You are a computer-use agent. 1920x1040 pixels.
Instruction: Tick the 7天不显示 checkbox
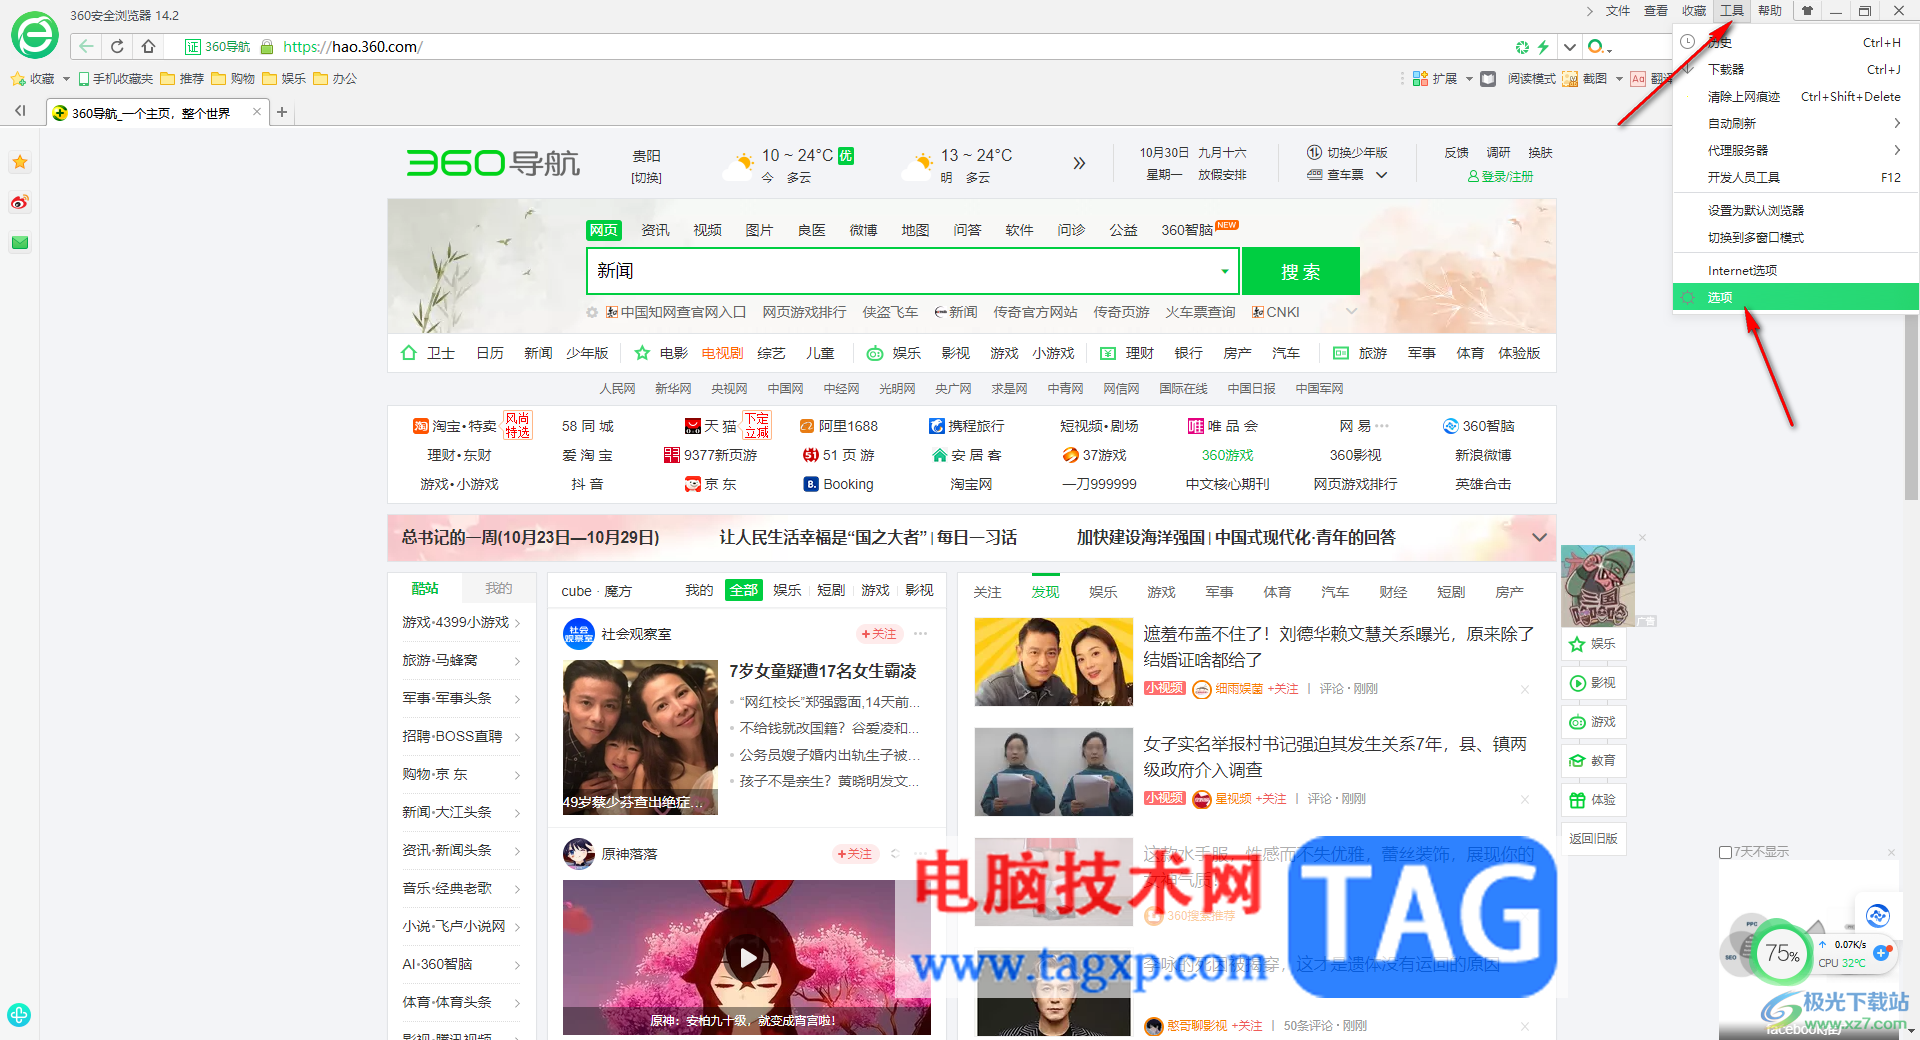coord(1725,852)
